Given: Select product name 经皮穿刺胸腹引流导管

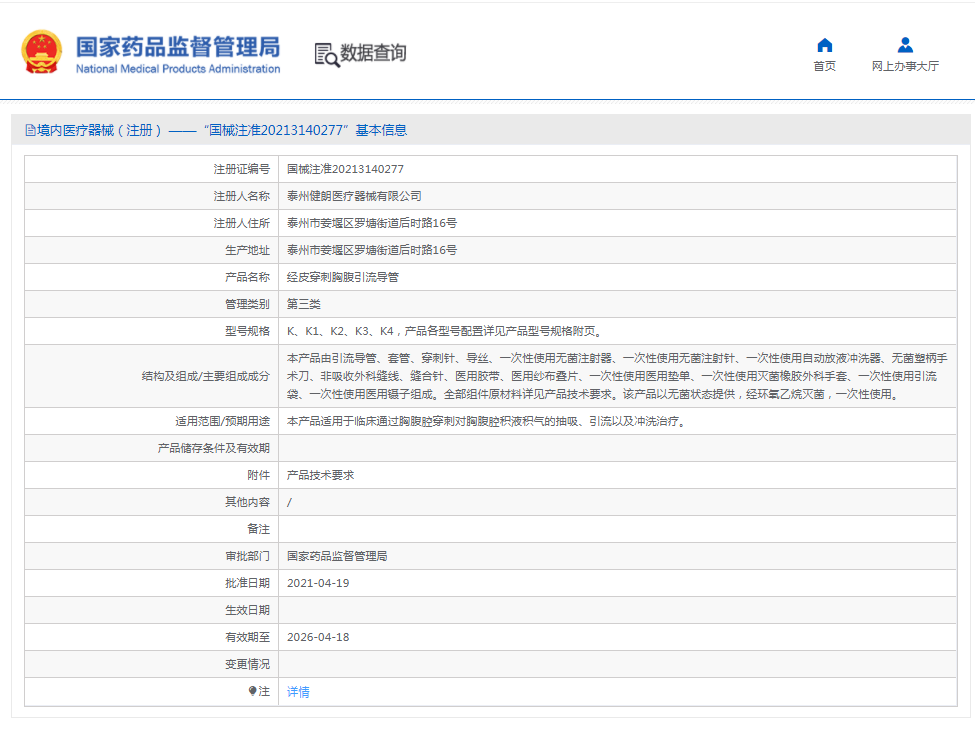Looking at the screenshot, I should (343, 277).
